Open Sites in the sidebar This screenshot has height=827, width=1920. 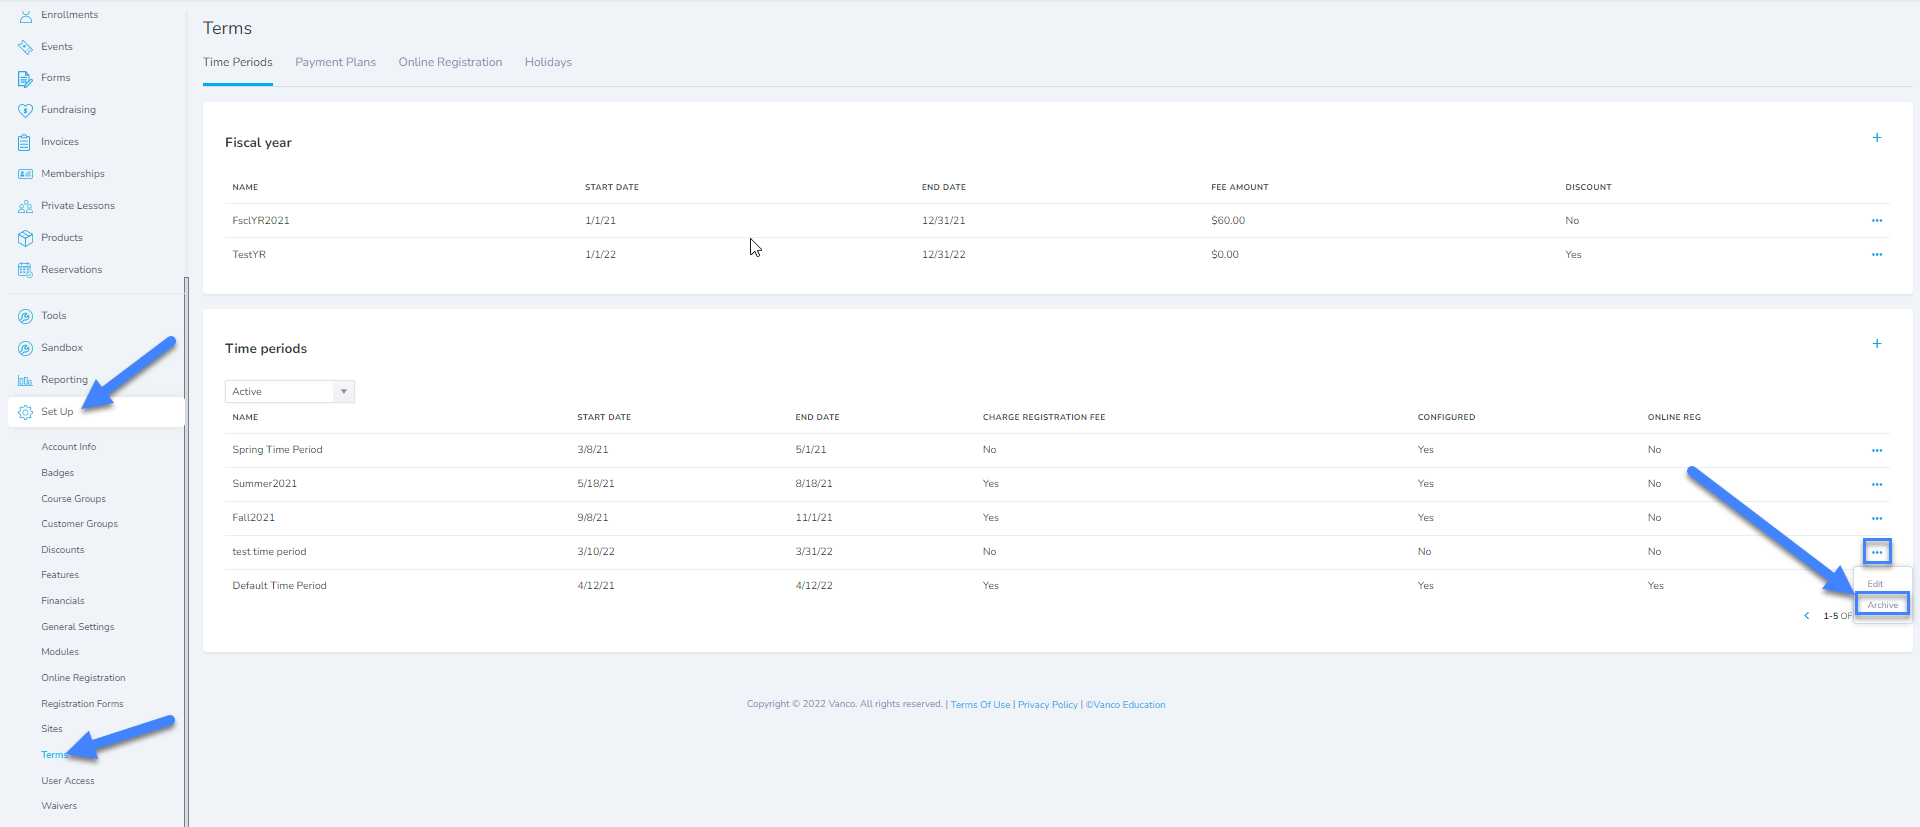(52, 729)
